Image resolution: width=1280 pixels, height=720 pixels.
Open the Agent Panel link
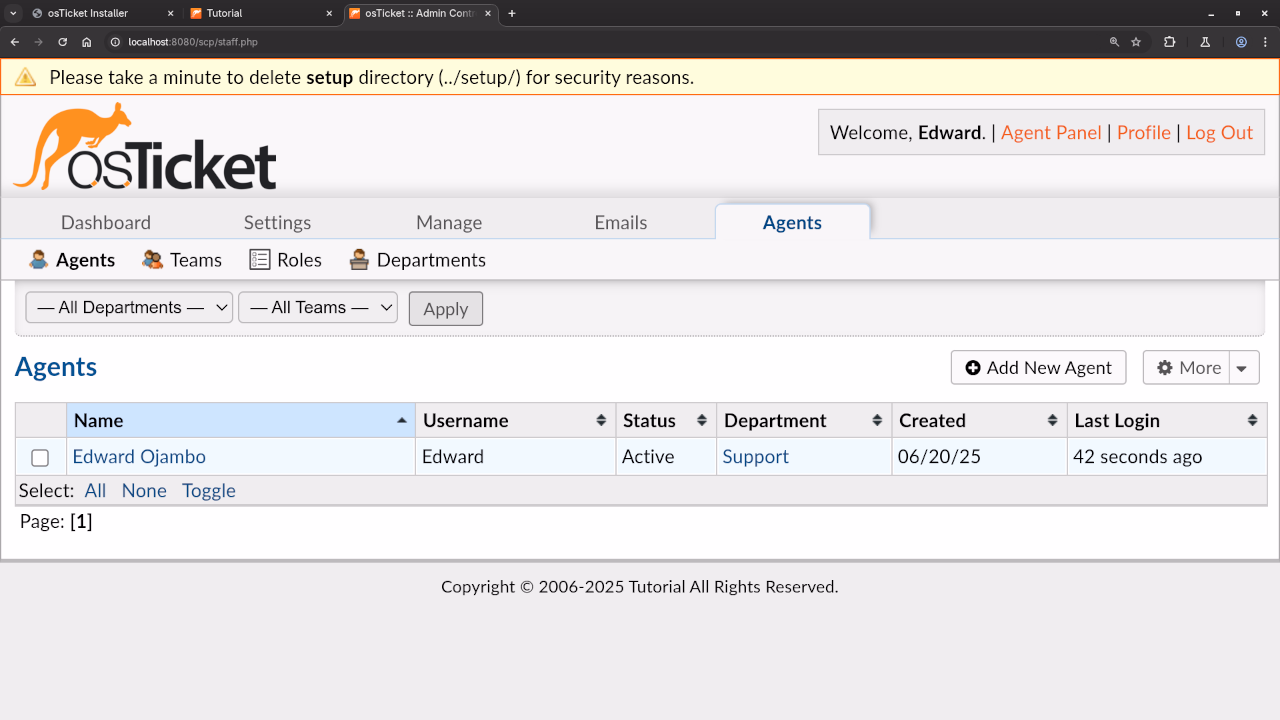point(1051,133)
